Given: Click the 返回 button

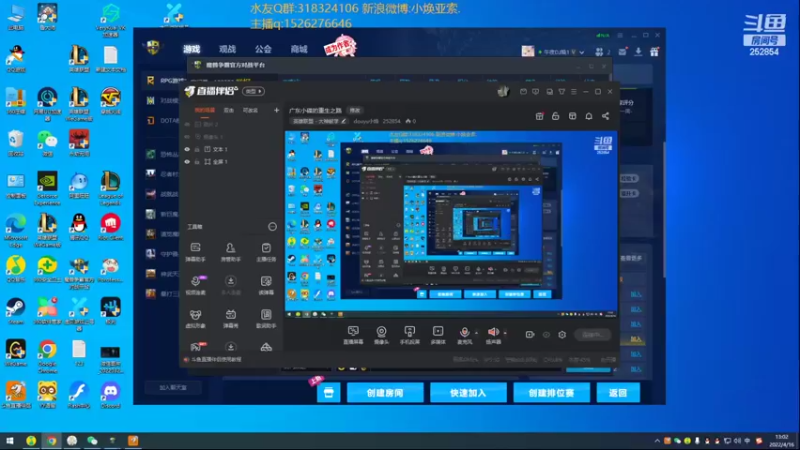Looking at the screenshot, I should click(x=618, y=393).
